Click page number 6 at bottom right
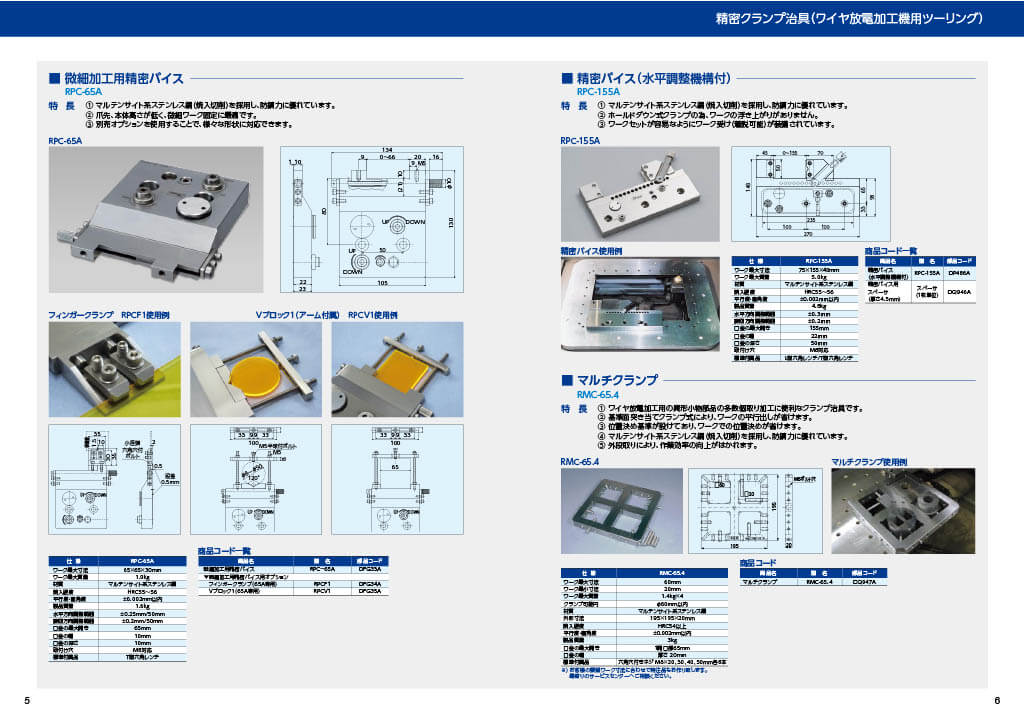 click(996, 699)
